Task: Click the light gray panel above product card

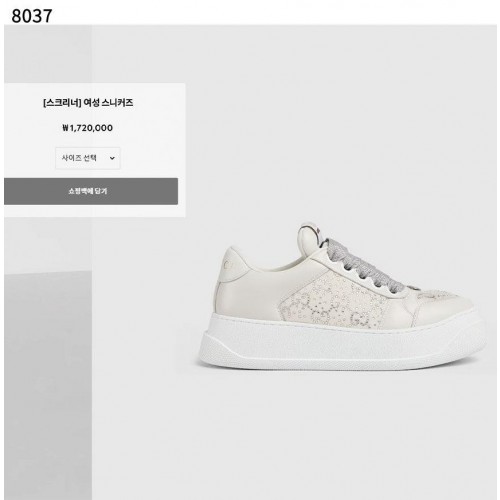Action: point(48,54)
